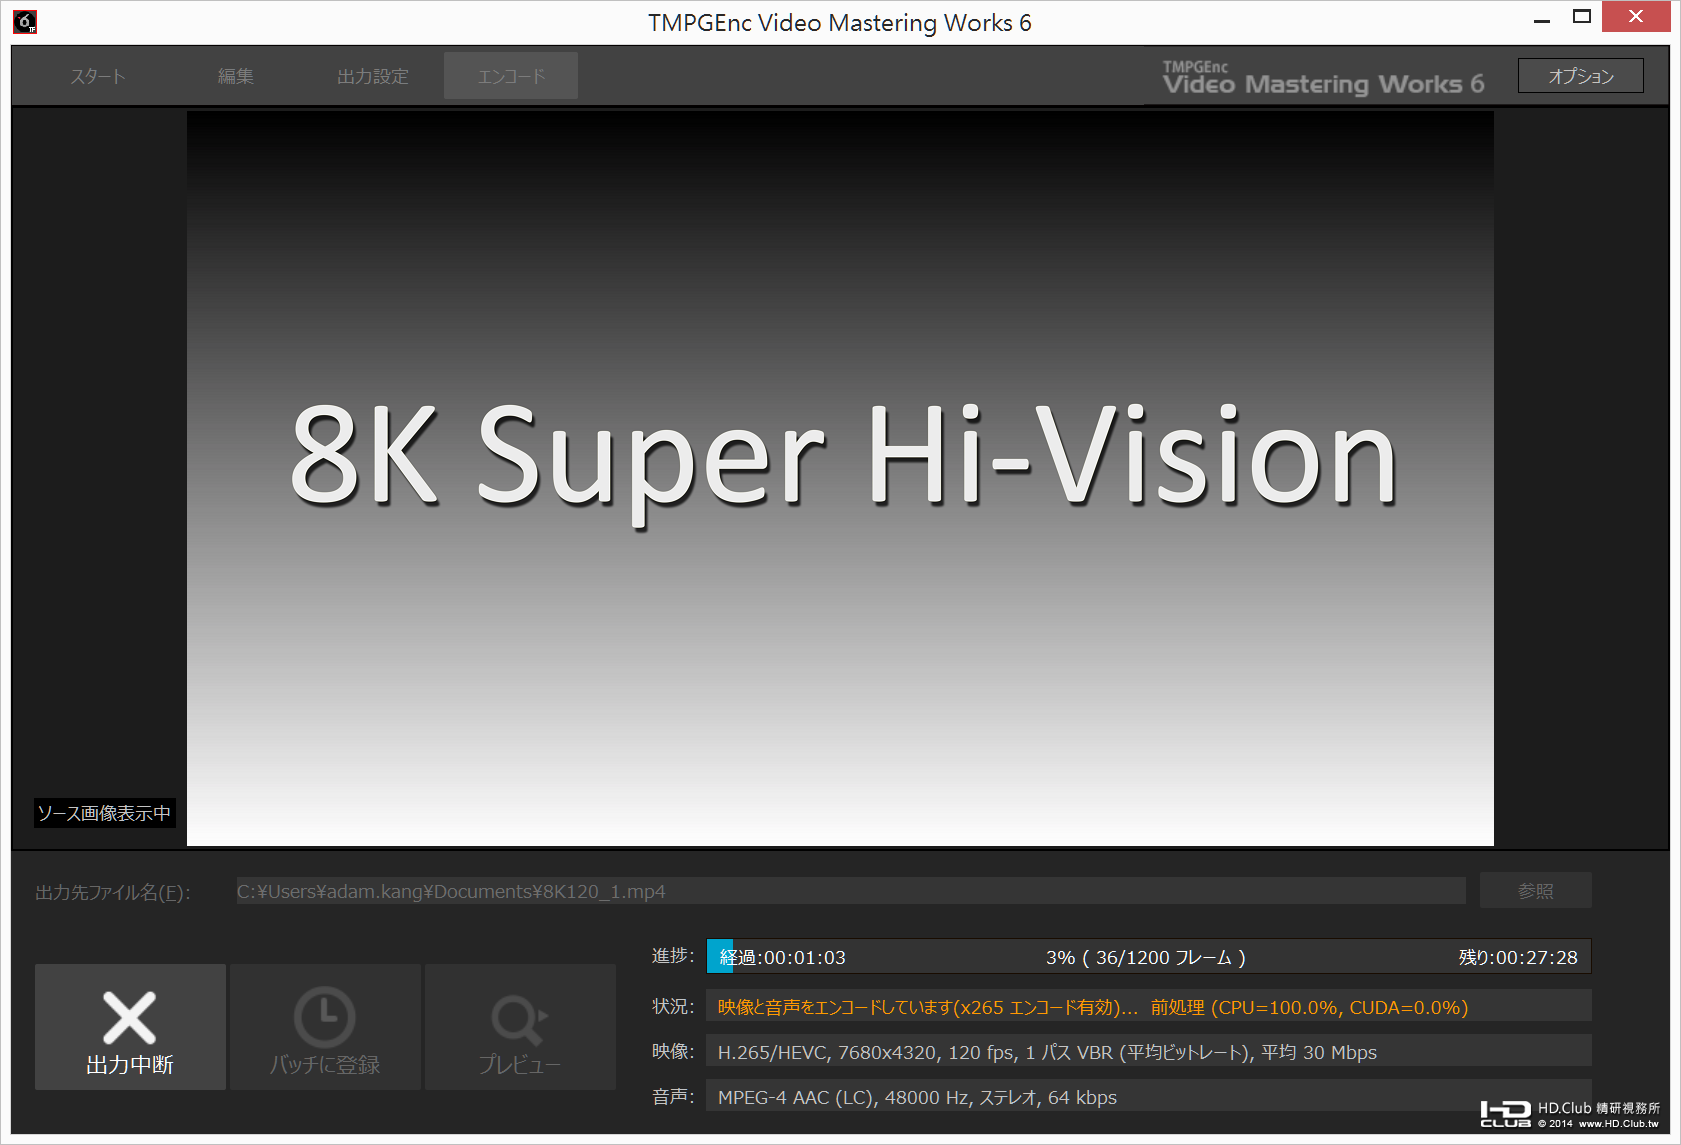Viewport: 1681px width, 1145px height.
Task: Click the TMPGEnc app icon in title bar
Action: tap(25, 22)
